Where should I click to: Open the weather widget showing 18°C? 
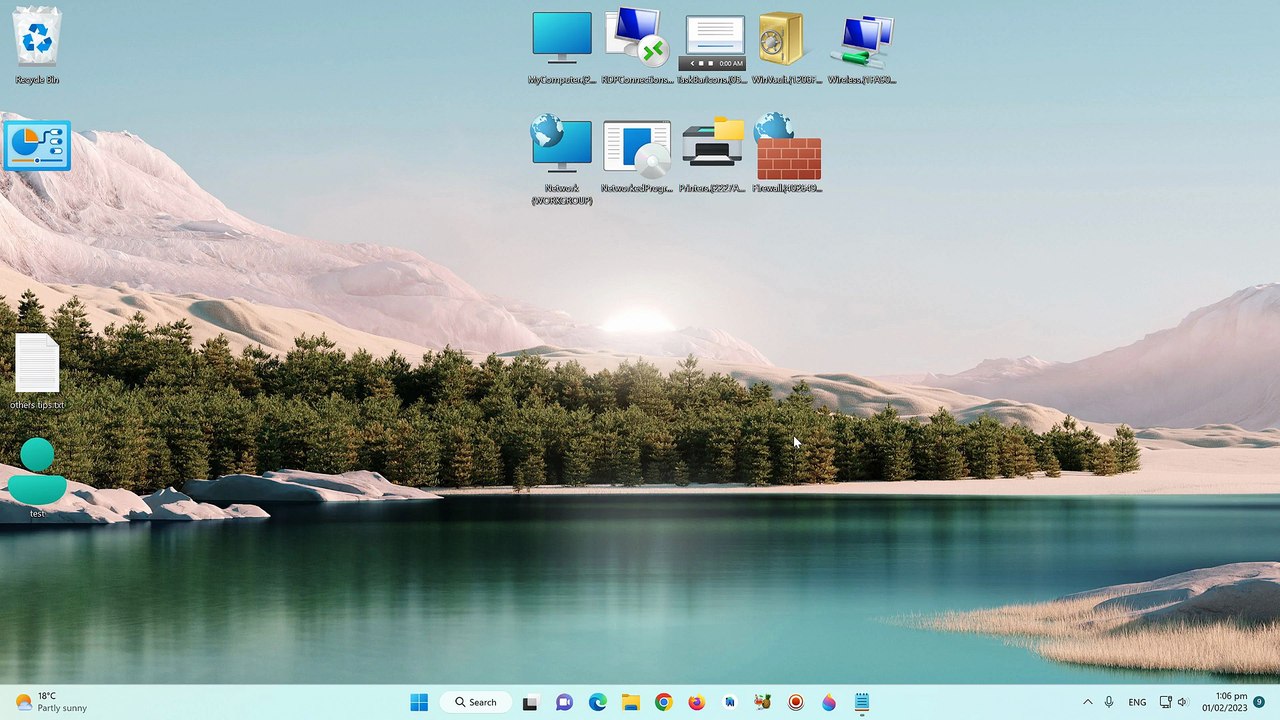click(x=52, y=702)
